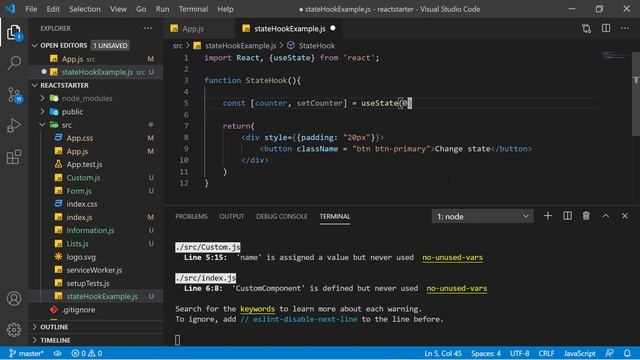Click the feedback icon in status bar
The height and width of the screenshot is (360, 640).
(609, 353)
